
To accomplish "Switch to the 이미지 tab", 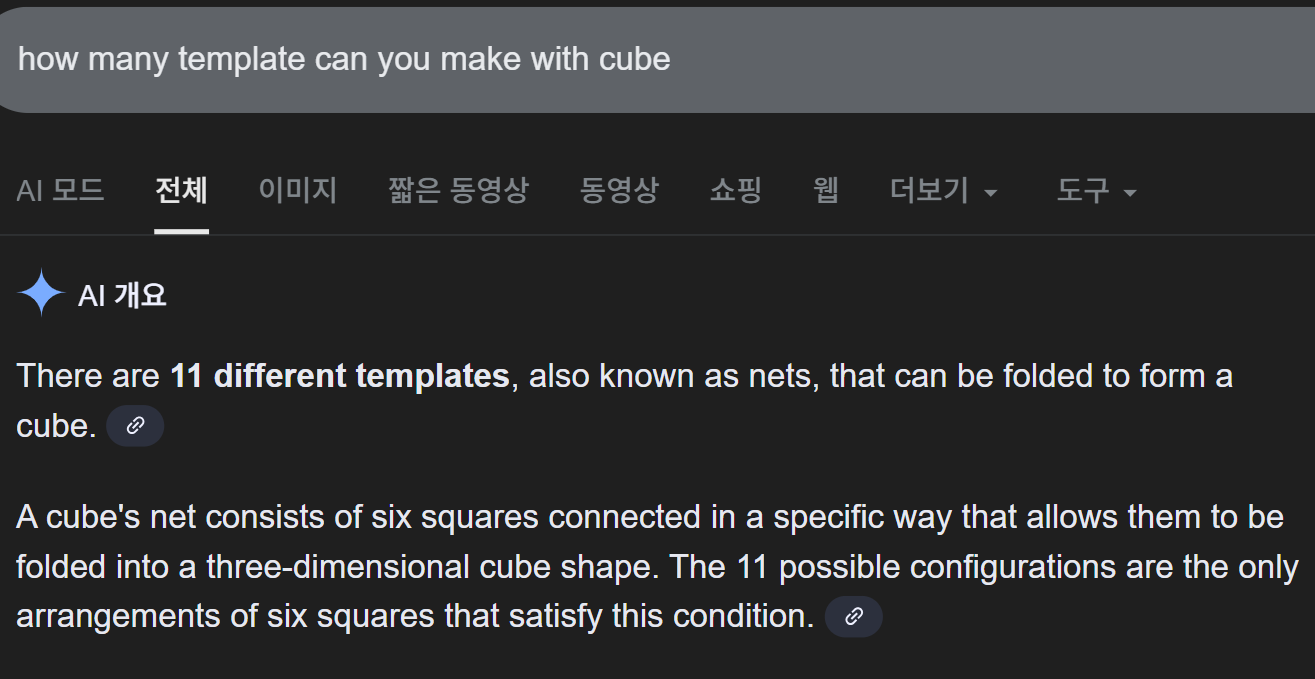I will coord(297,191).
